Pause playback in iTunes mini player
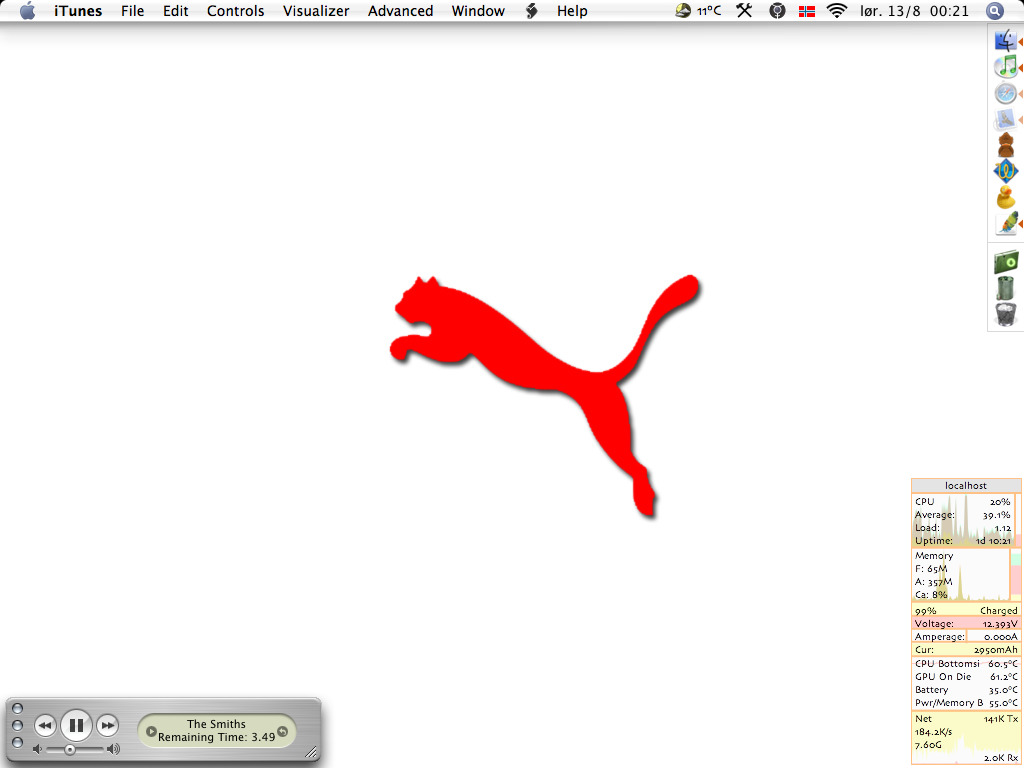 pos(76,725)
